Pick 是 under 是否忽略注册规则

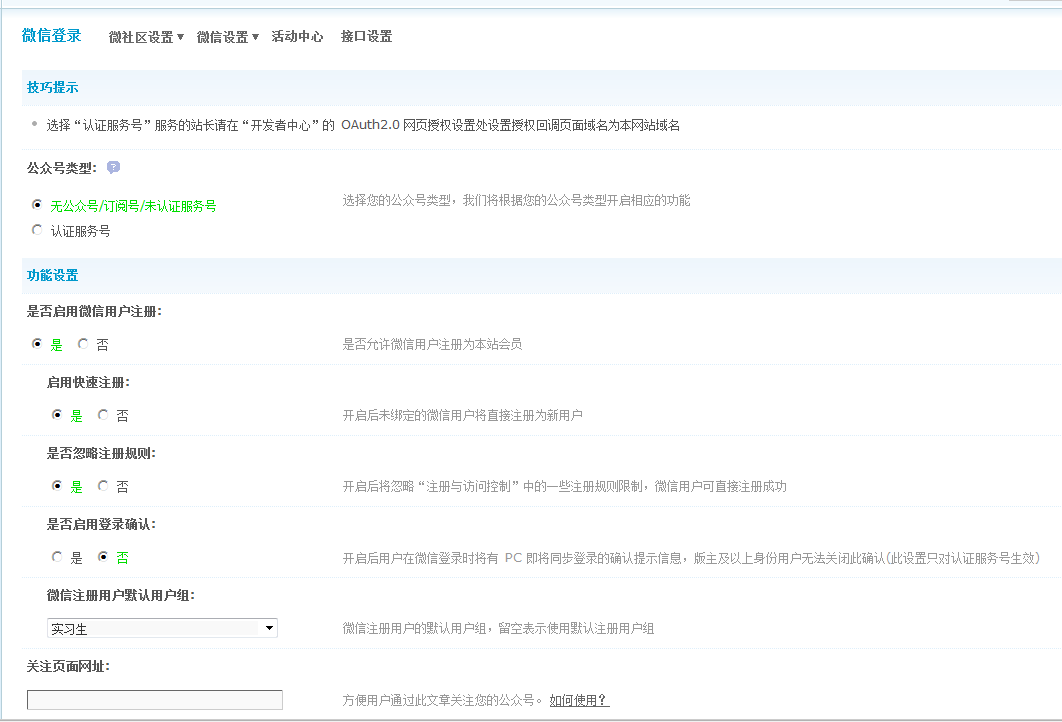pyautogui.click(x=57, y=486)
